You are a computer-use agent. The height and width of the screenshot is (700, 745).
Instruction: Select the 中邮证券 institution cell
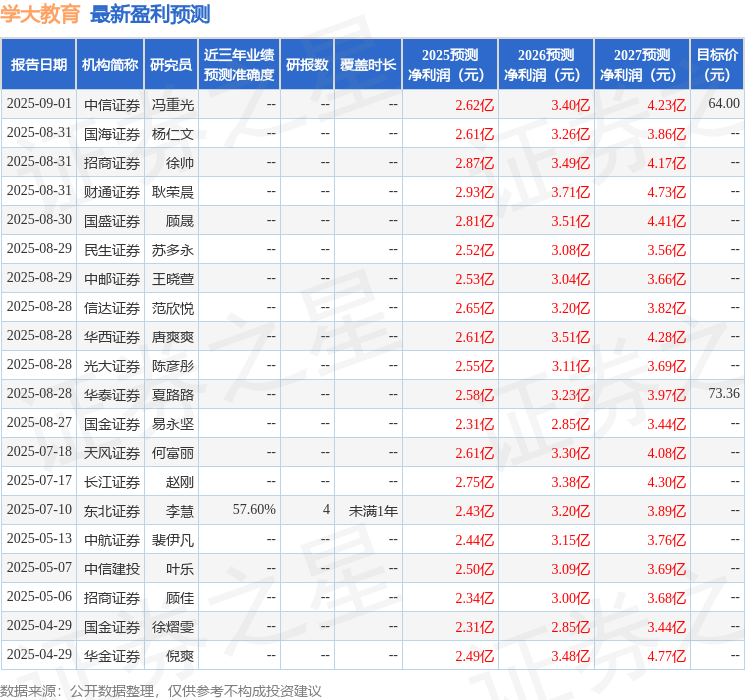coord(112,279)
